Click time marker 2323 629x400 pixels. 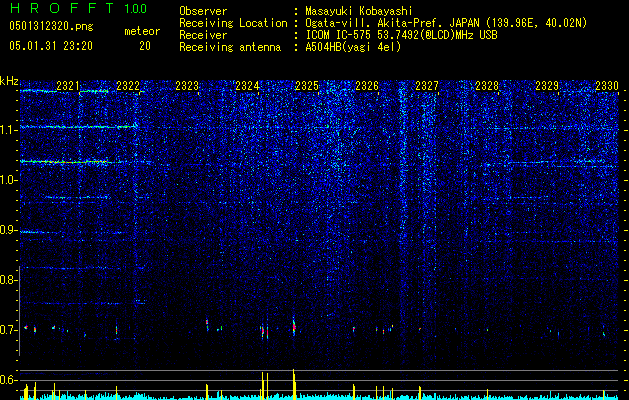pyautogui.click(x=187, y=86)
